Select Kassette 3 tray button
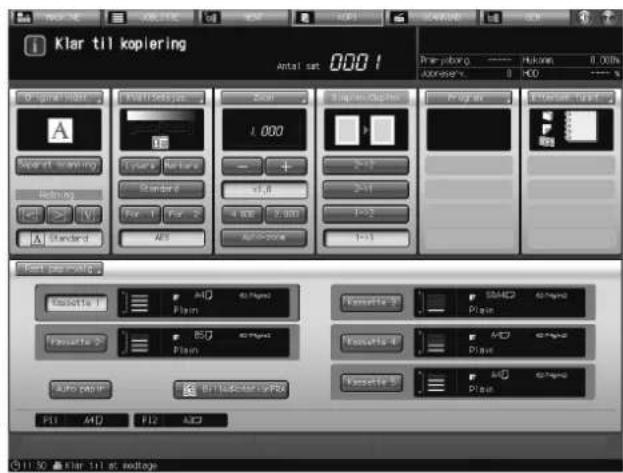 371,303
